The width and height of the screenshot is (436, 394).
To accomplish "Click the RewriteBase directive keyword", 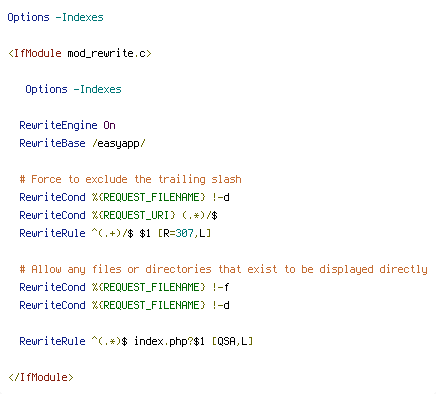I will (x=52, y=143).
